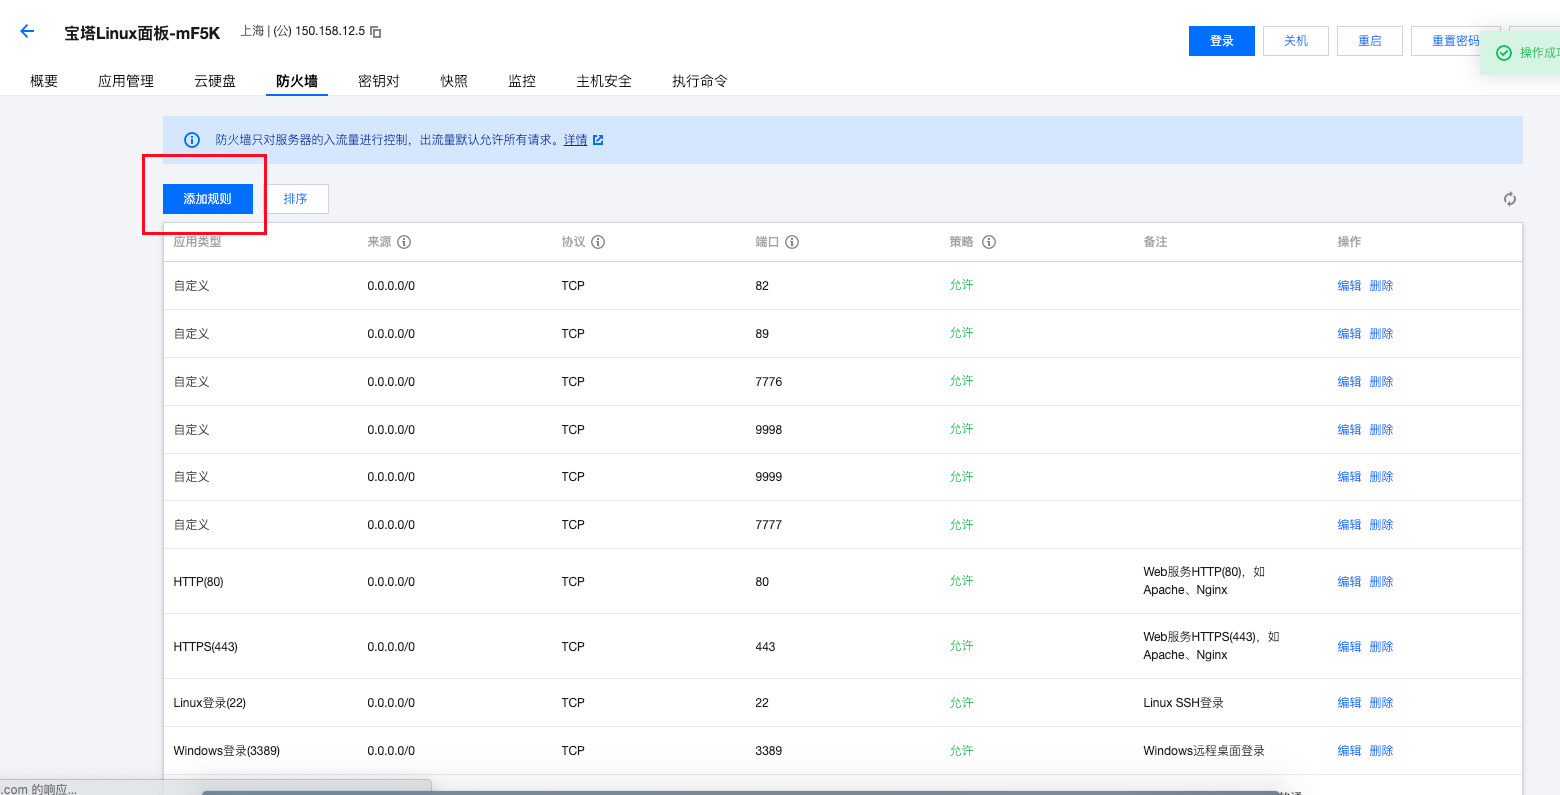Viewport: 1560px width, 795px height.
Task: Edit the rule for port 7777
Action: point(1349,525)
